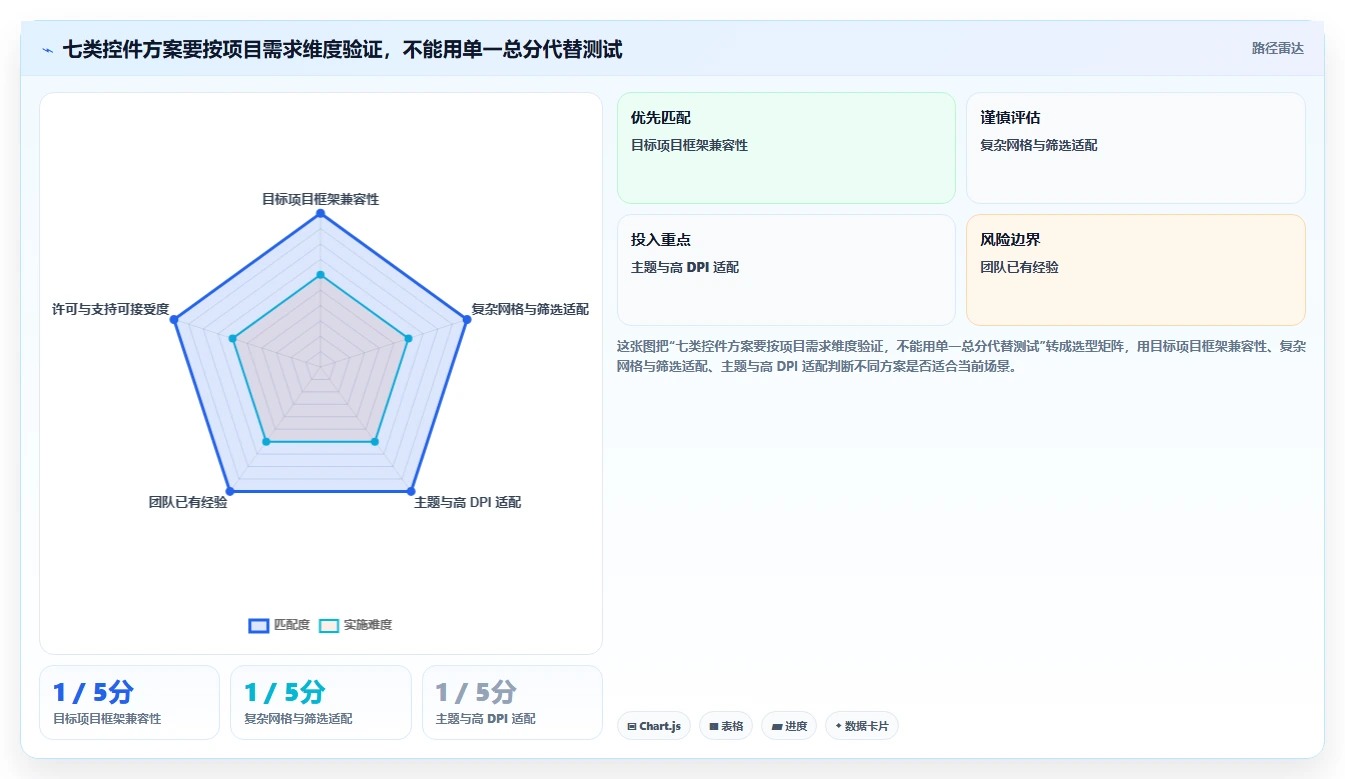Open the 优先匹配 green card

[786, 148]
